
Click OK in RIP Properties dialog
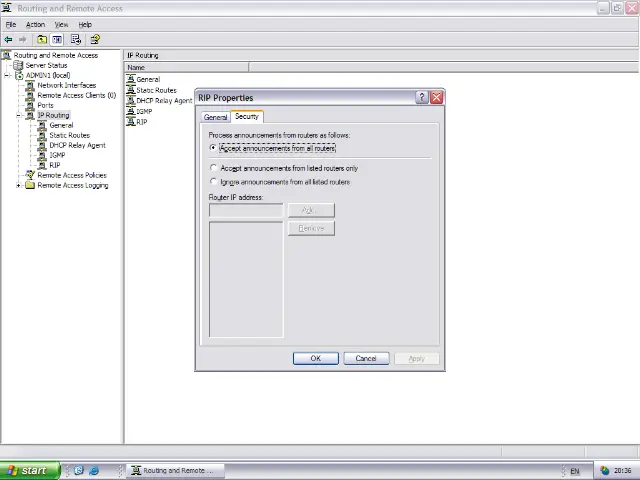pos(316,358)
